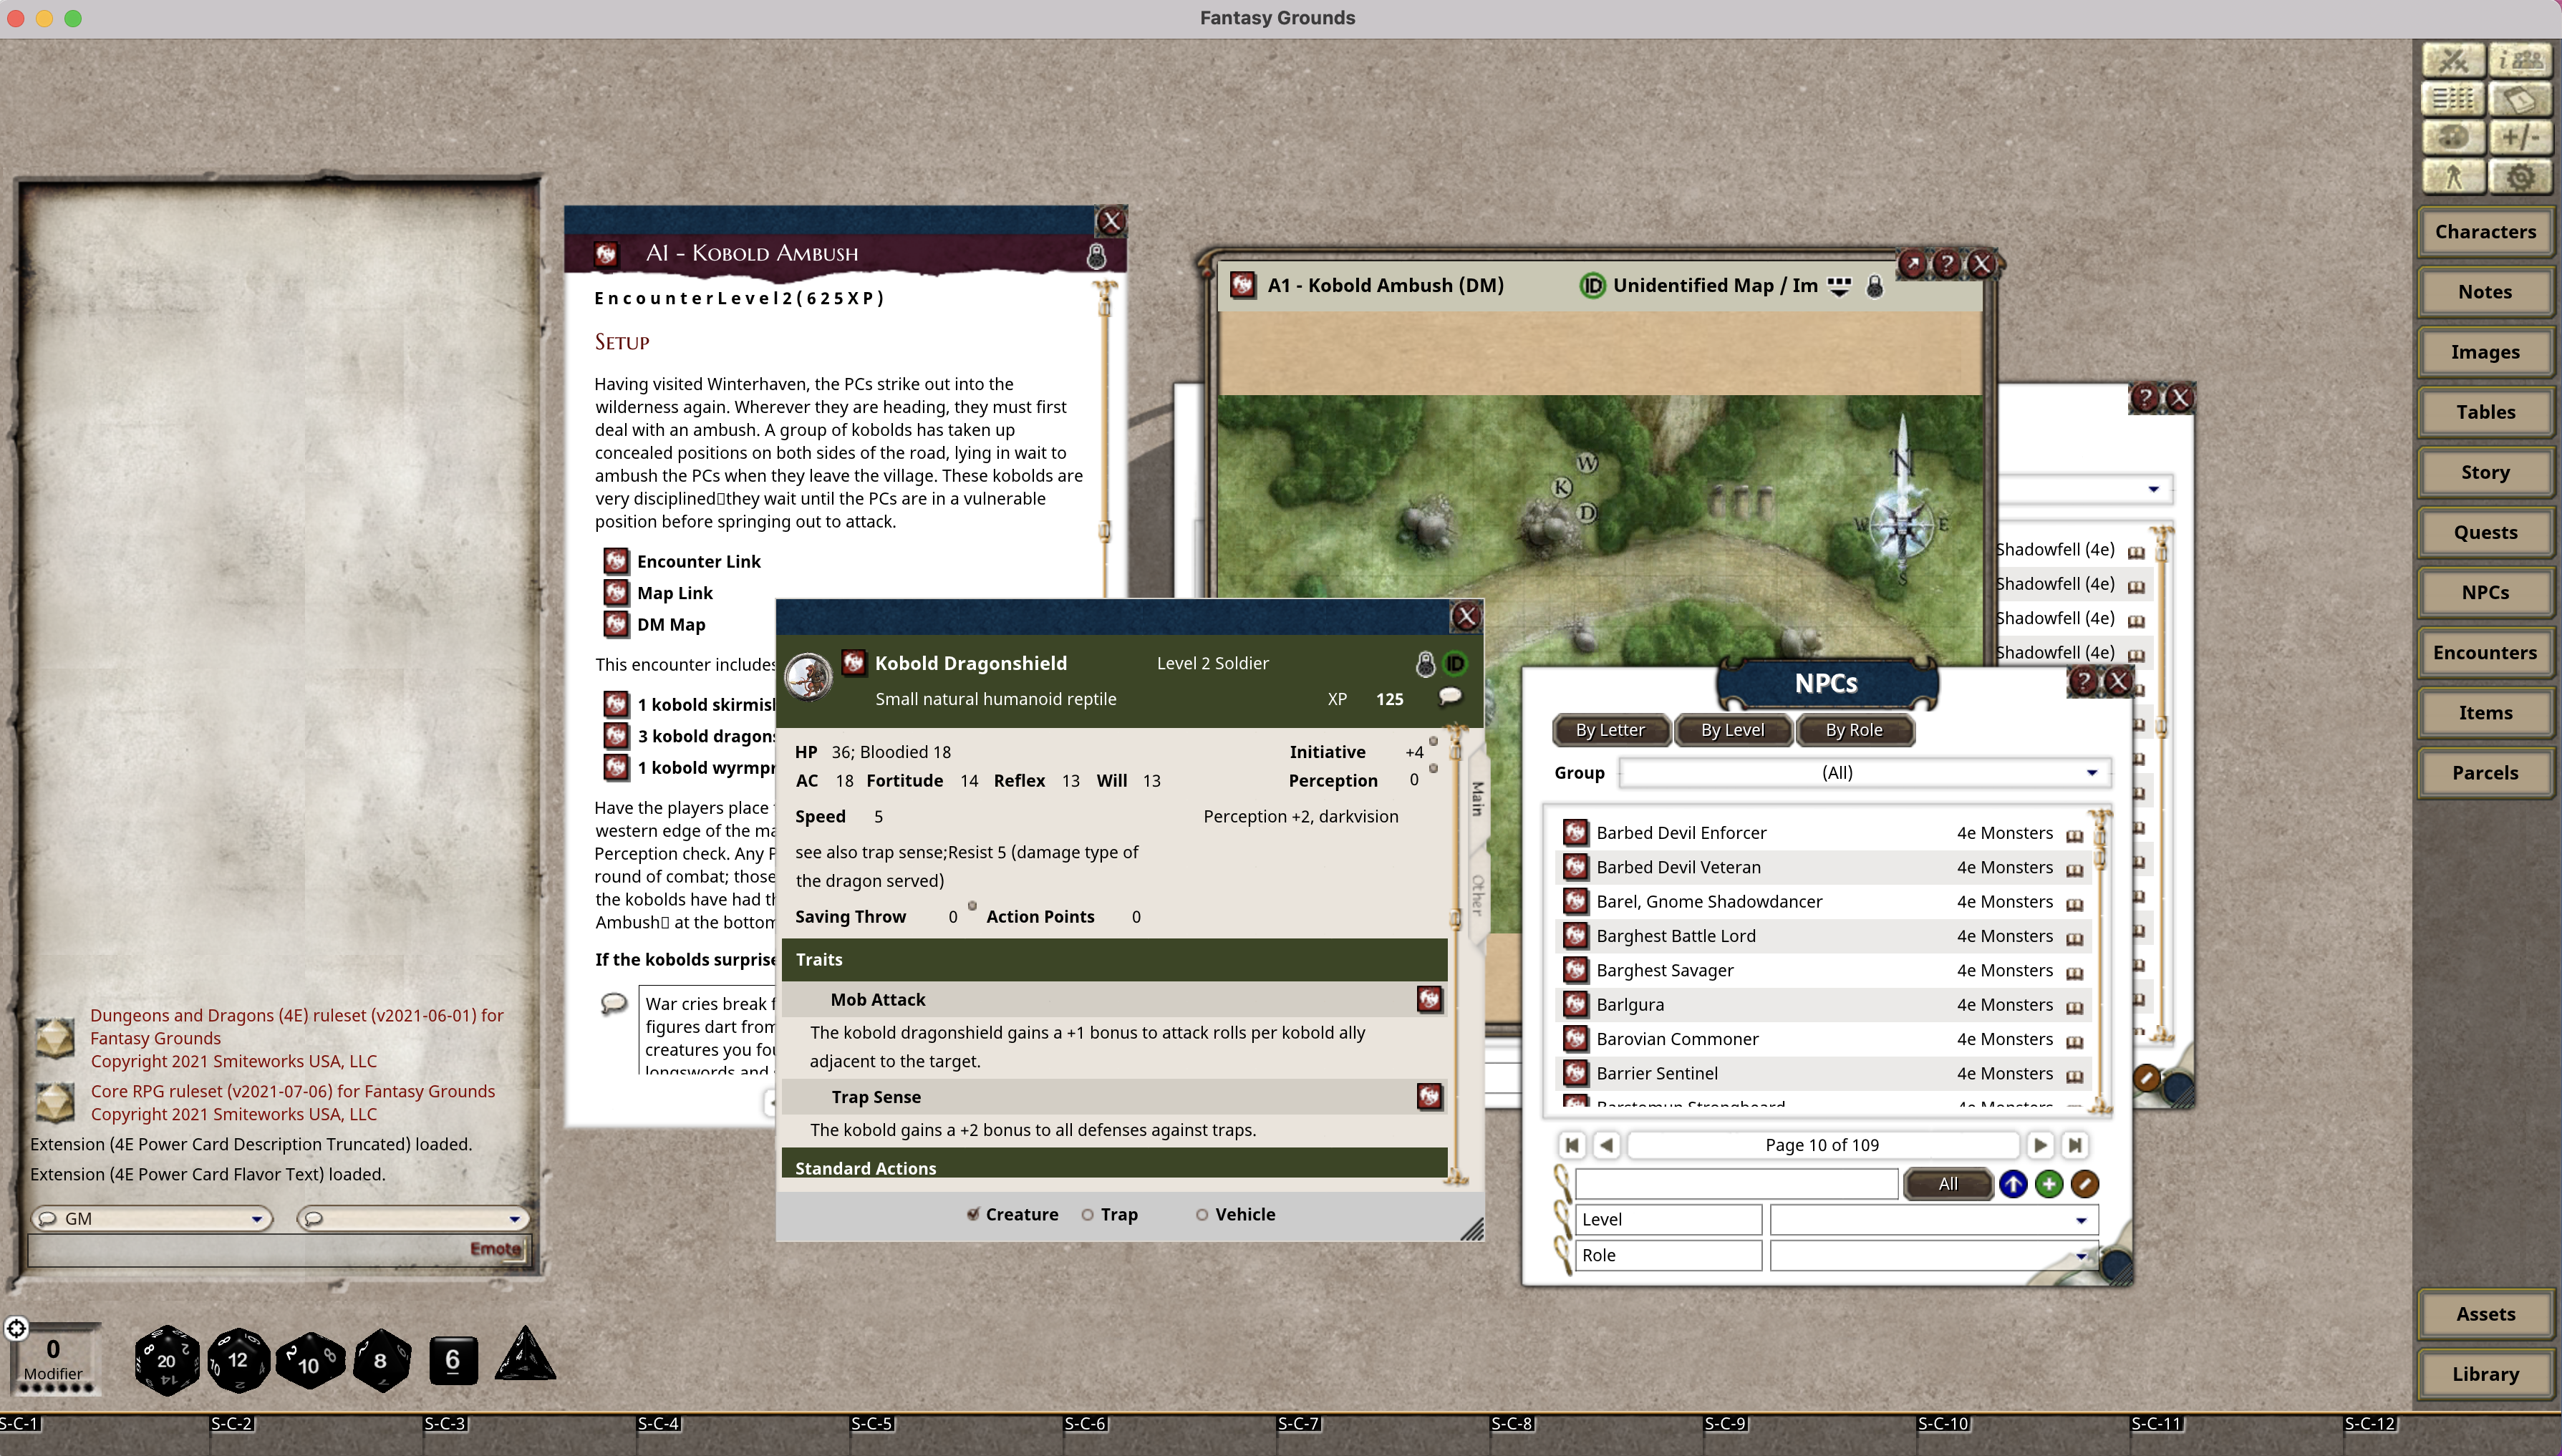Click the Kobold Dragonshield portrait token
This screenshot has height=1456, width=2562.
808,677
